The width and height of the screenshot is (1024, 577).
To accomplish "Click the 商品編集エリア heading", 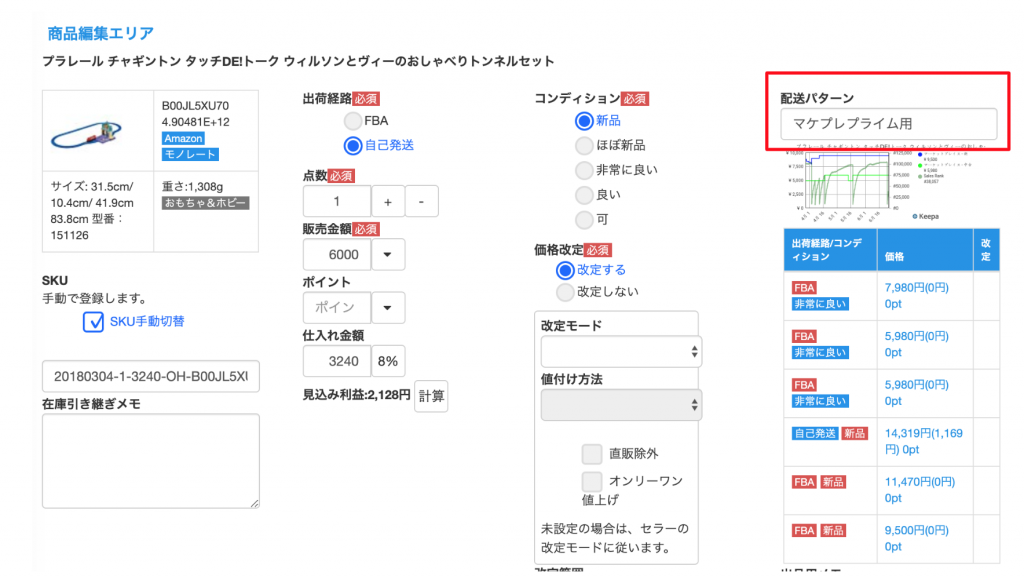I will [x=101, y=33].
